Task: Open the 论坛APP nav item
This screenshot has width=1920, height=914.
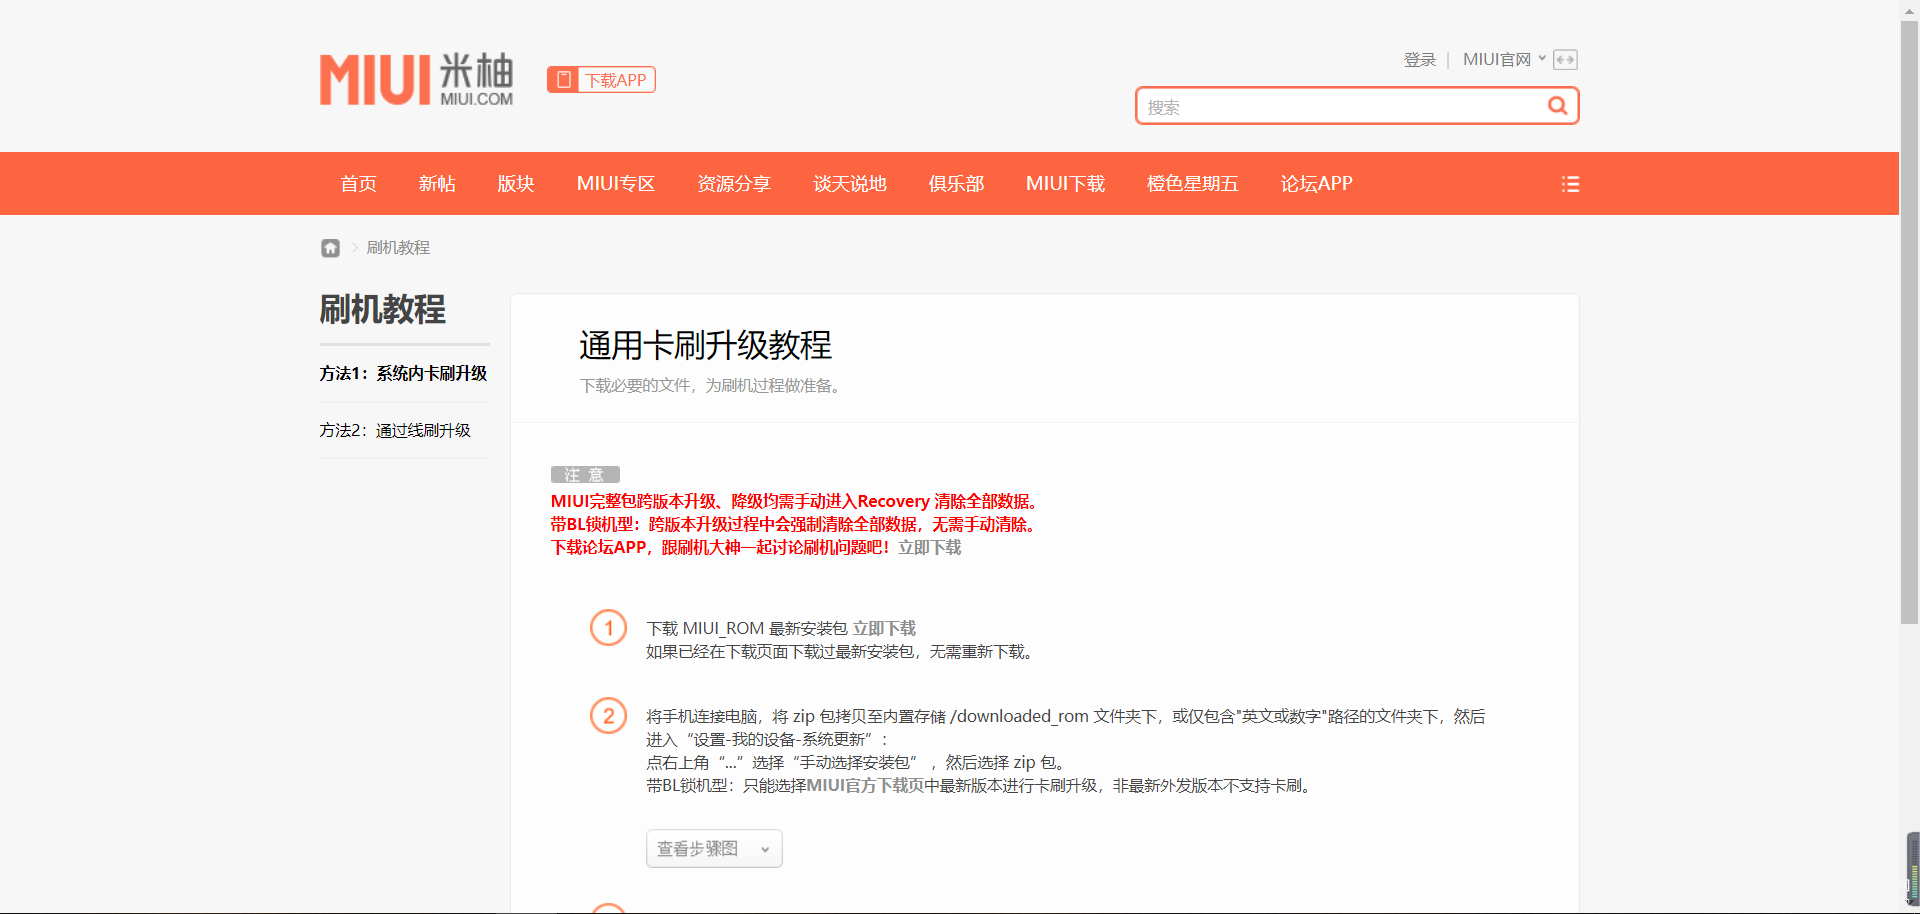Action: tap(1316, 184)
